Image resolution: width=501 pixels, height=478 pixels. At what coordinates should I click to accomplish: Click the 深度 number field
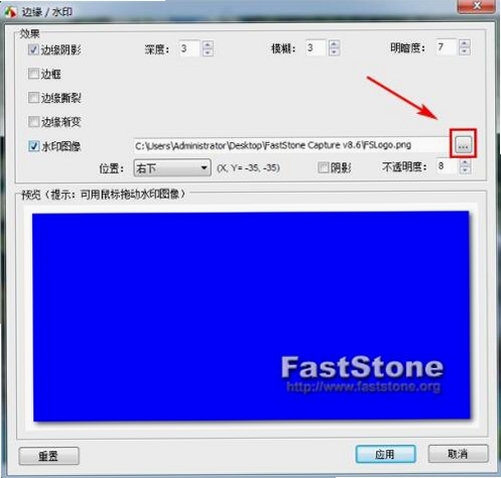[190, 49]
